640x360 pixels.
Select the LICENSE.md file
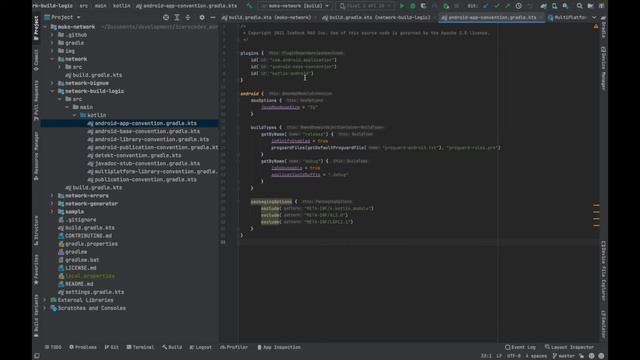click(78, 268)
